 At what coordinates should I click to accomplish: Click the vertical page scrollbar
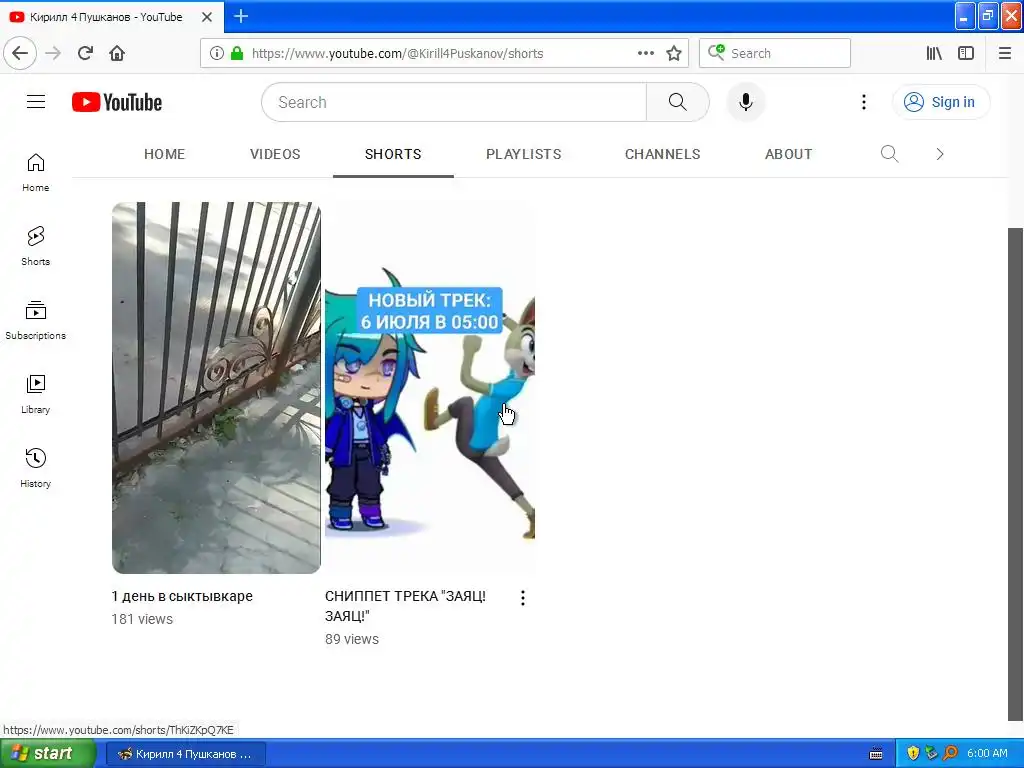pyautogui.click(x=1016, y=475)
